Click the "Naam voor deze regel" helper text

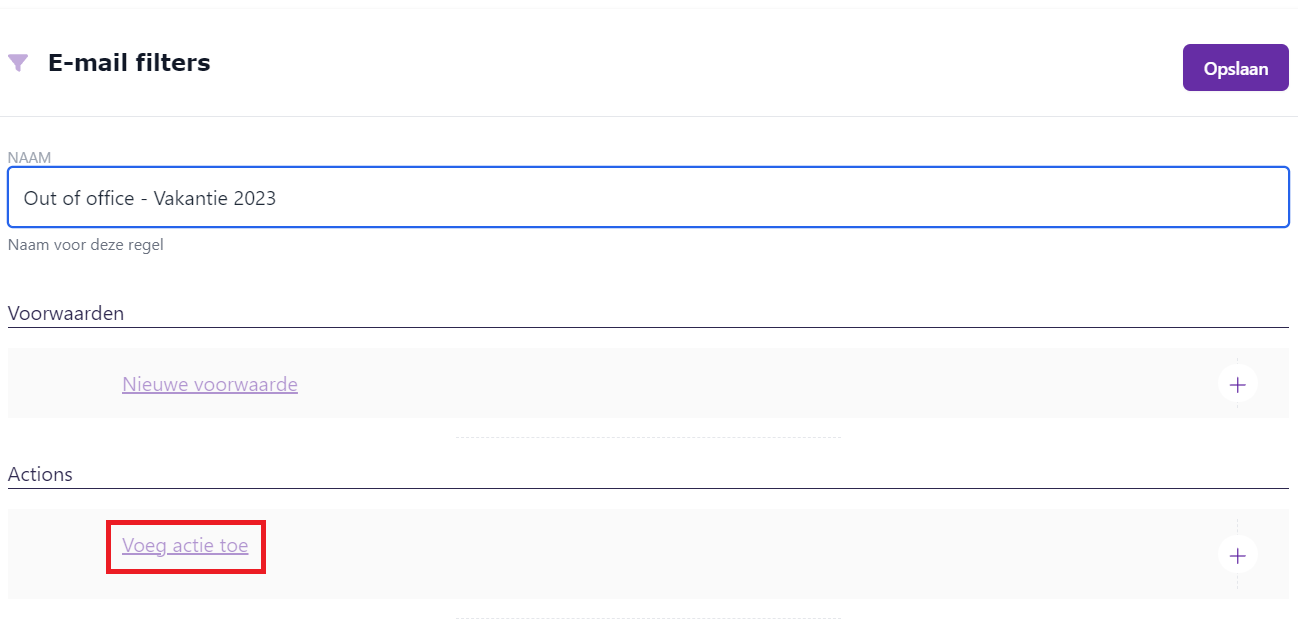[85, 245]
